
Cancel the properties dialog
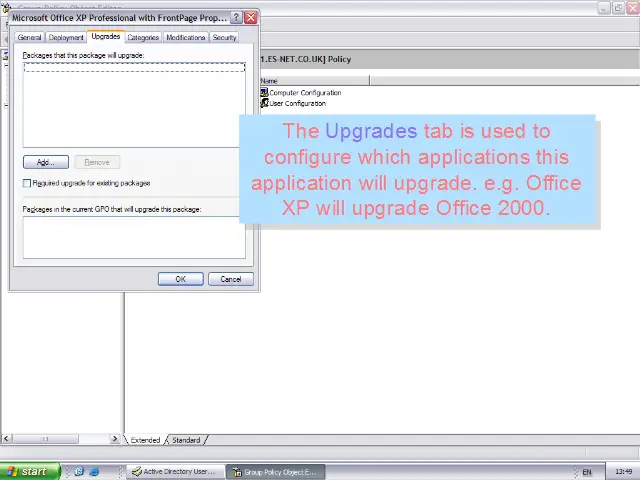coord(231,279)
